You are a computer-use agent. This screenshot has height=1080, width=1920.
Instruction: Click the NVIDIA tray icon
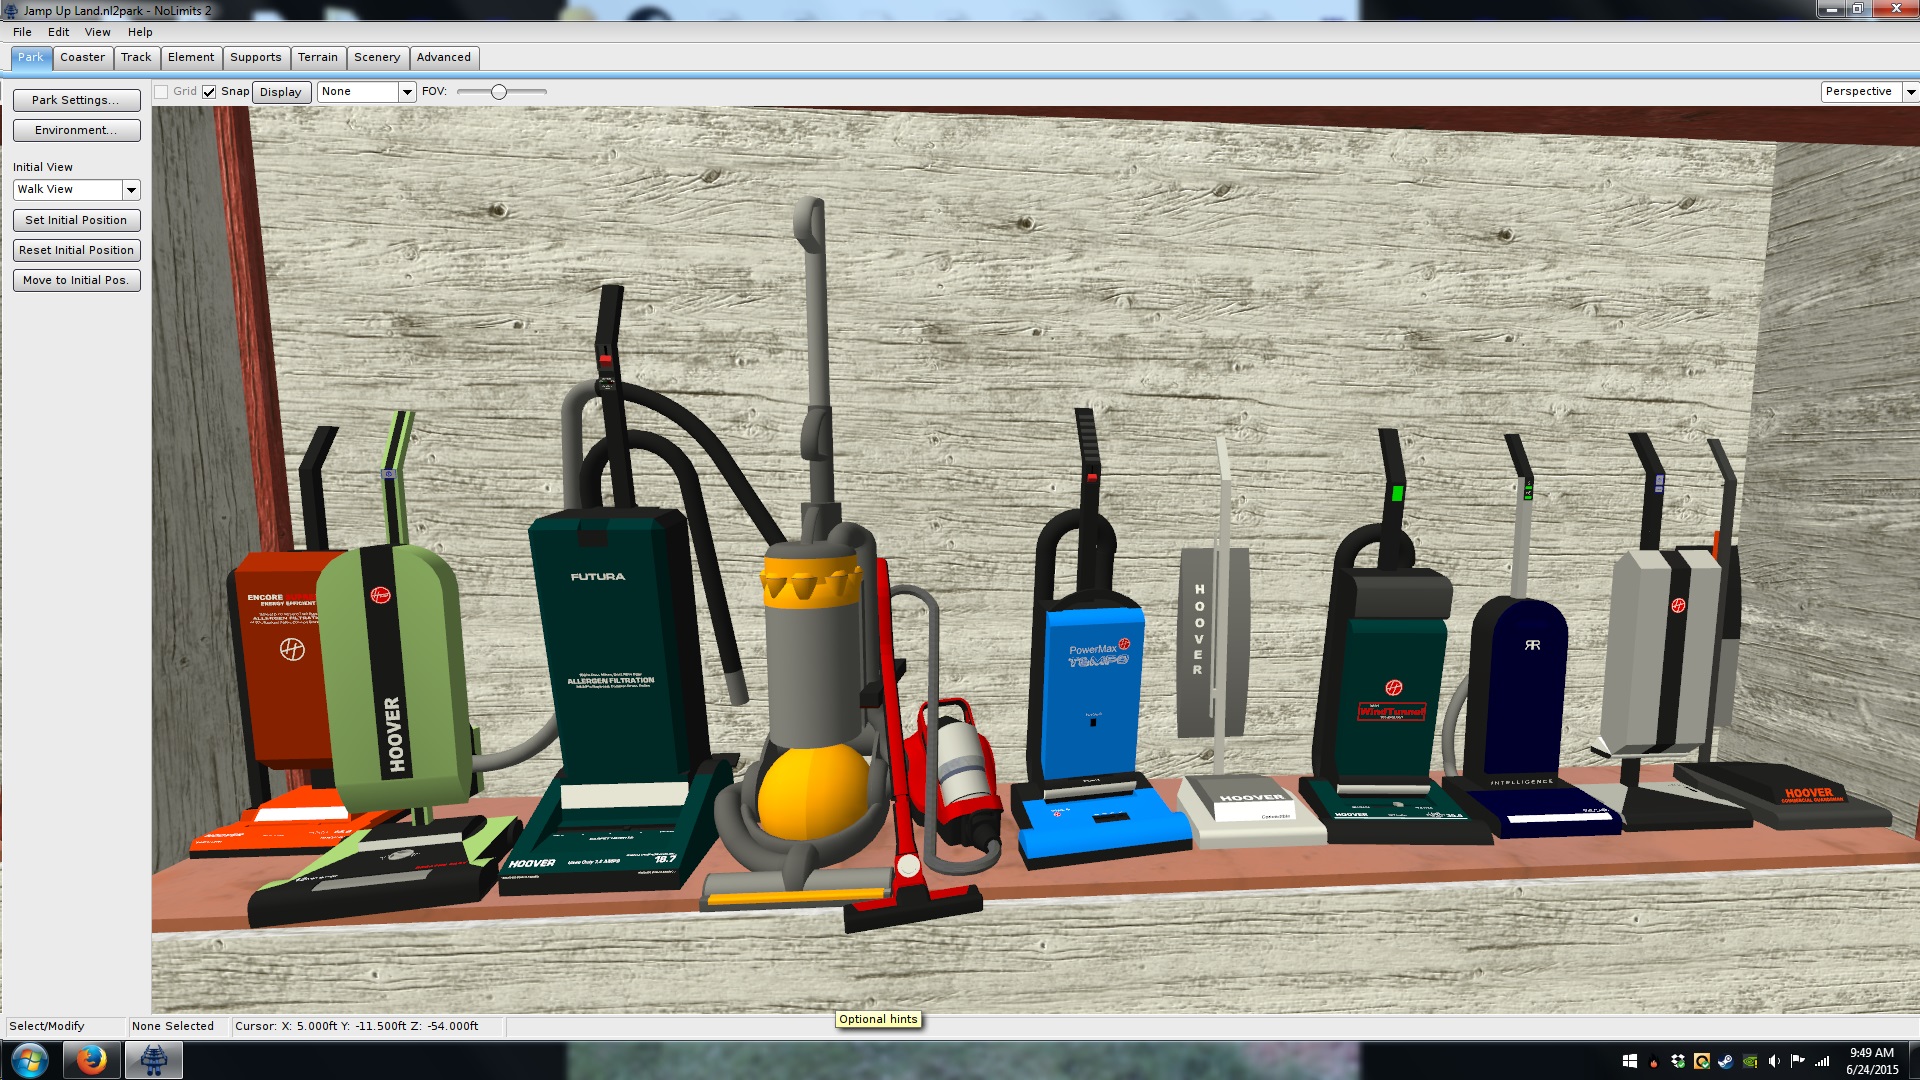pyautogui.click(x=1750, y=1061)
